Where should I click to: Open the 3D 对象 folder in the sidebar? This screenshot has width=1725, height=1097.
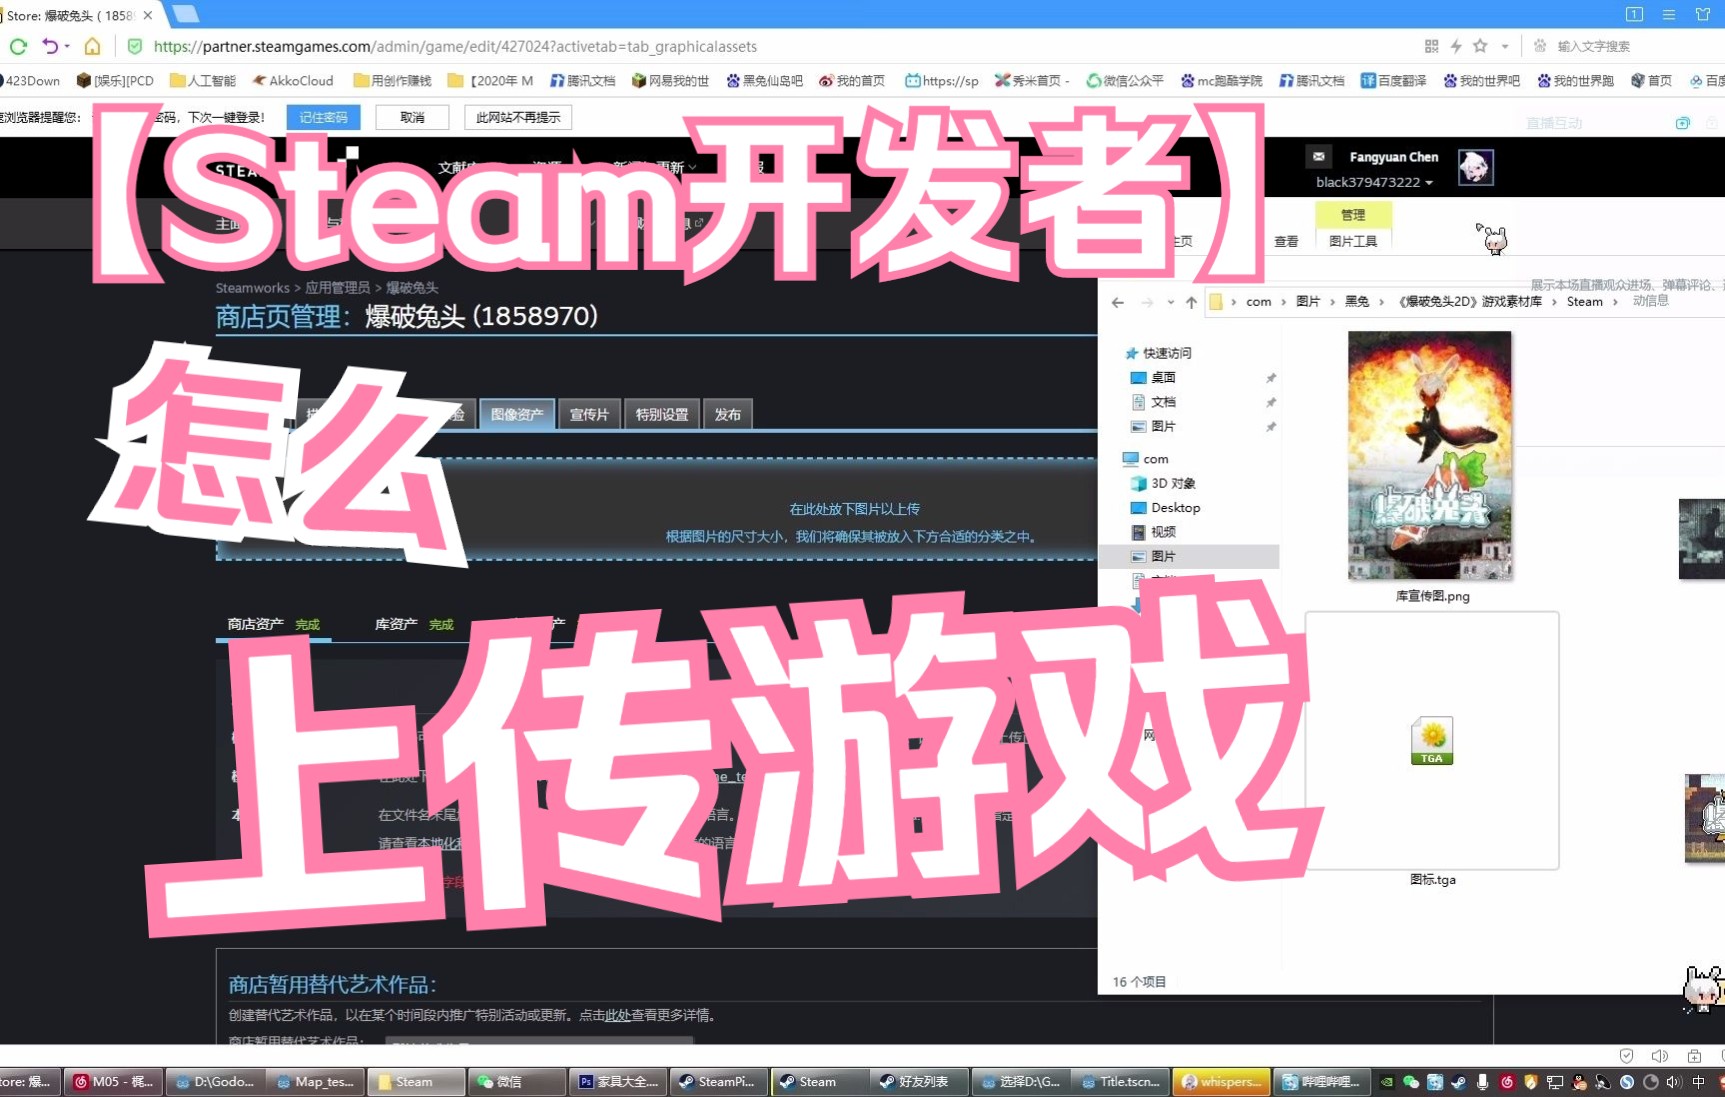click(x=1173, y=483)
